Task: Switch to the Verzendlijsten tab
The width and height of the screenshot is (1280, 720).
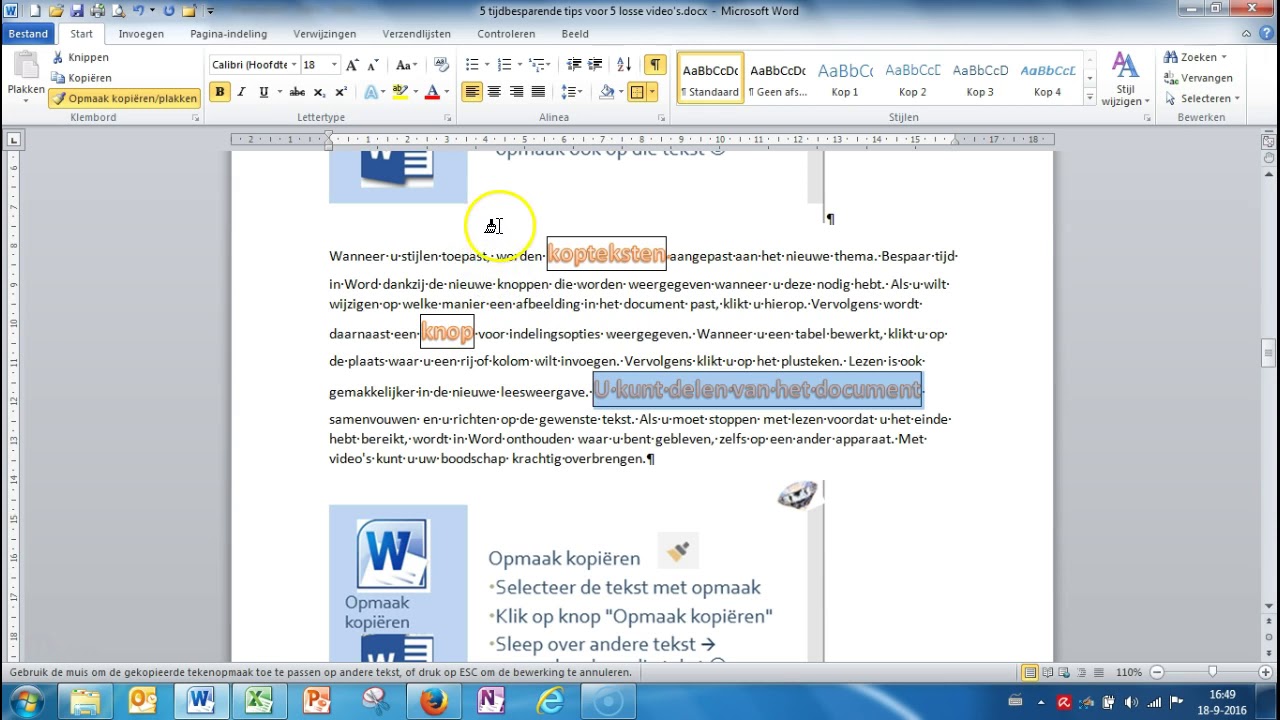Action: 417,34
